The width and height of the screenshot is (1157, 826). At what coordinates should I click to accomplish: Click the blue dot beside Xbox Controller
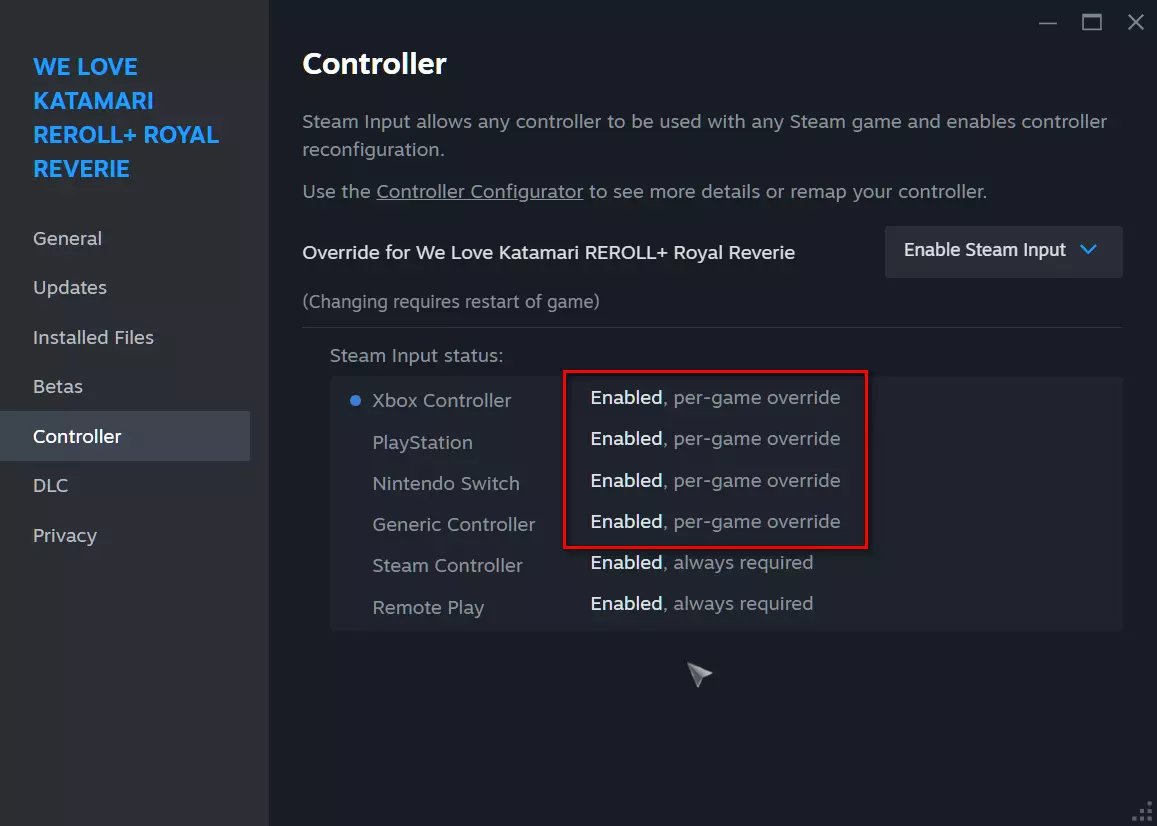coord(355,401)
